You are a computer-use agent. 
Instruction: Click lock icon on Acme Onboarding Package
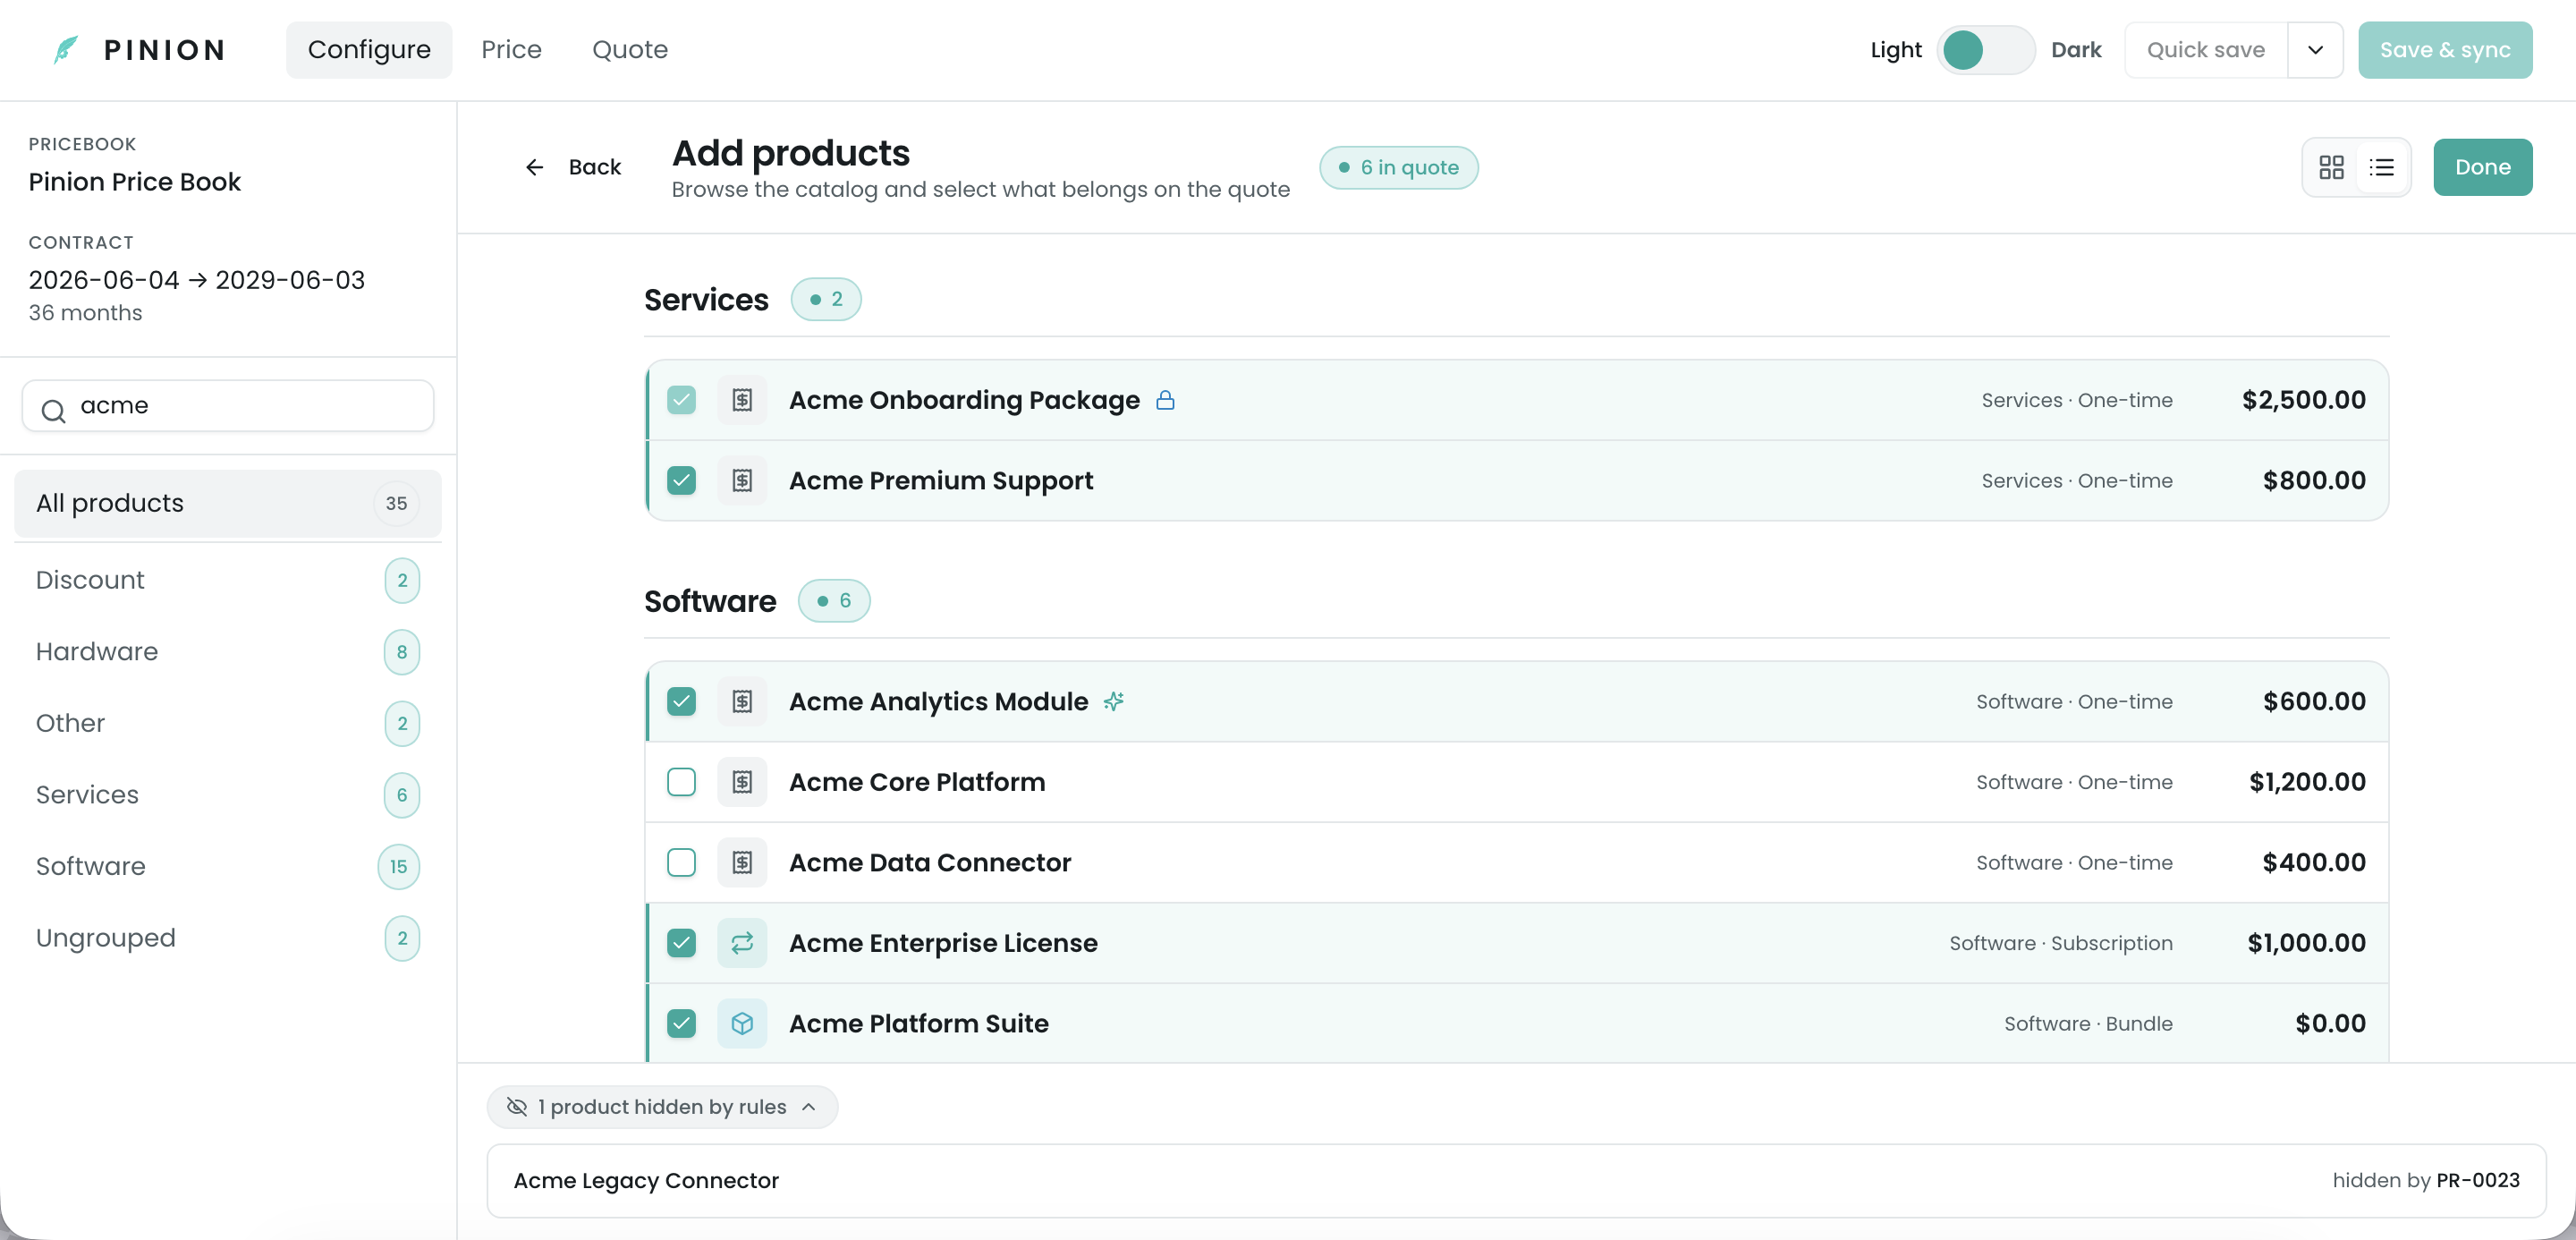pos(1165,400)
